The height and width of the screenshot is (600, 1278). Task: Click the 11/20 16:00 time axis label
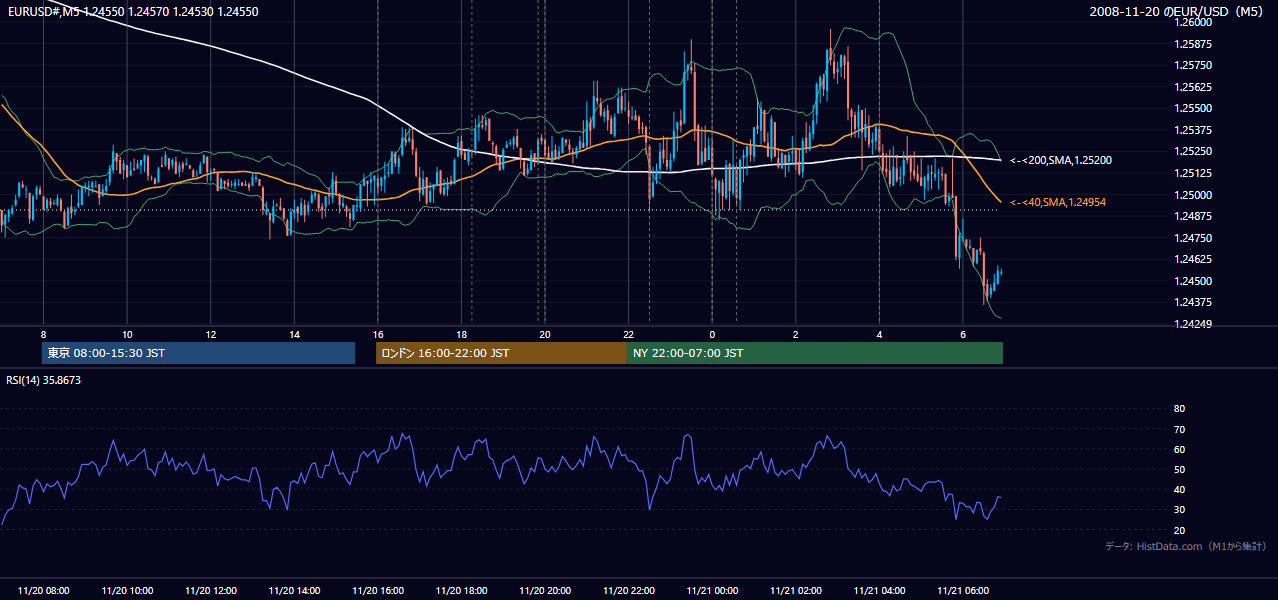coord(378,591)
